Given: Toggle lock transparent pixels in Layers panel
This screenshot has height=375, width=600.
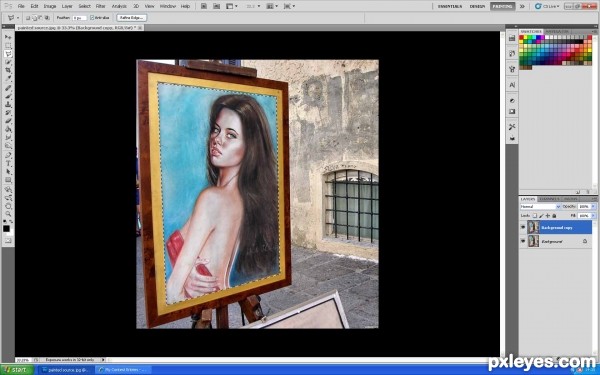Looking at the screenshot, I should (535, 216).
